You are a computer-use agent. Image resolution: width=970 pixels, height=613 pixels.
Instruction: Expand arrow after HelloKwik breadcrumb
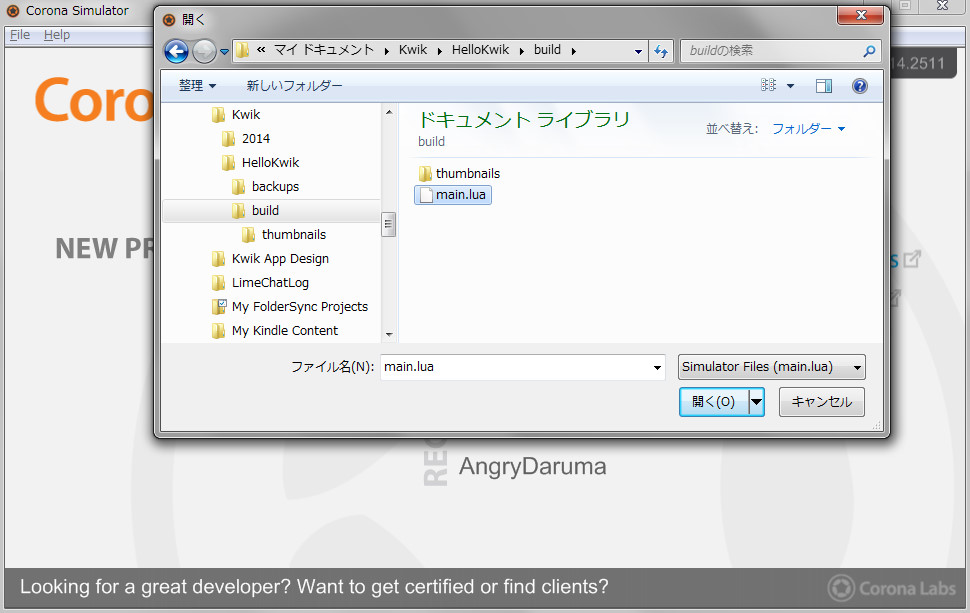[521, 51]
